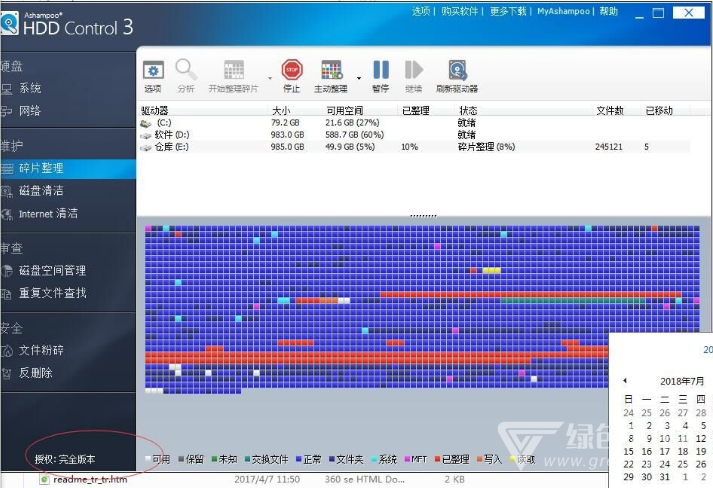The image size is (713, 488).
Task: Click the 状态 column header
Action: pos(468,111)
